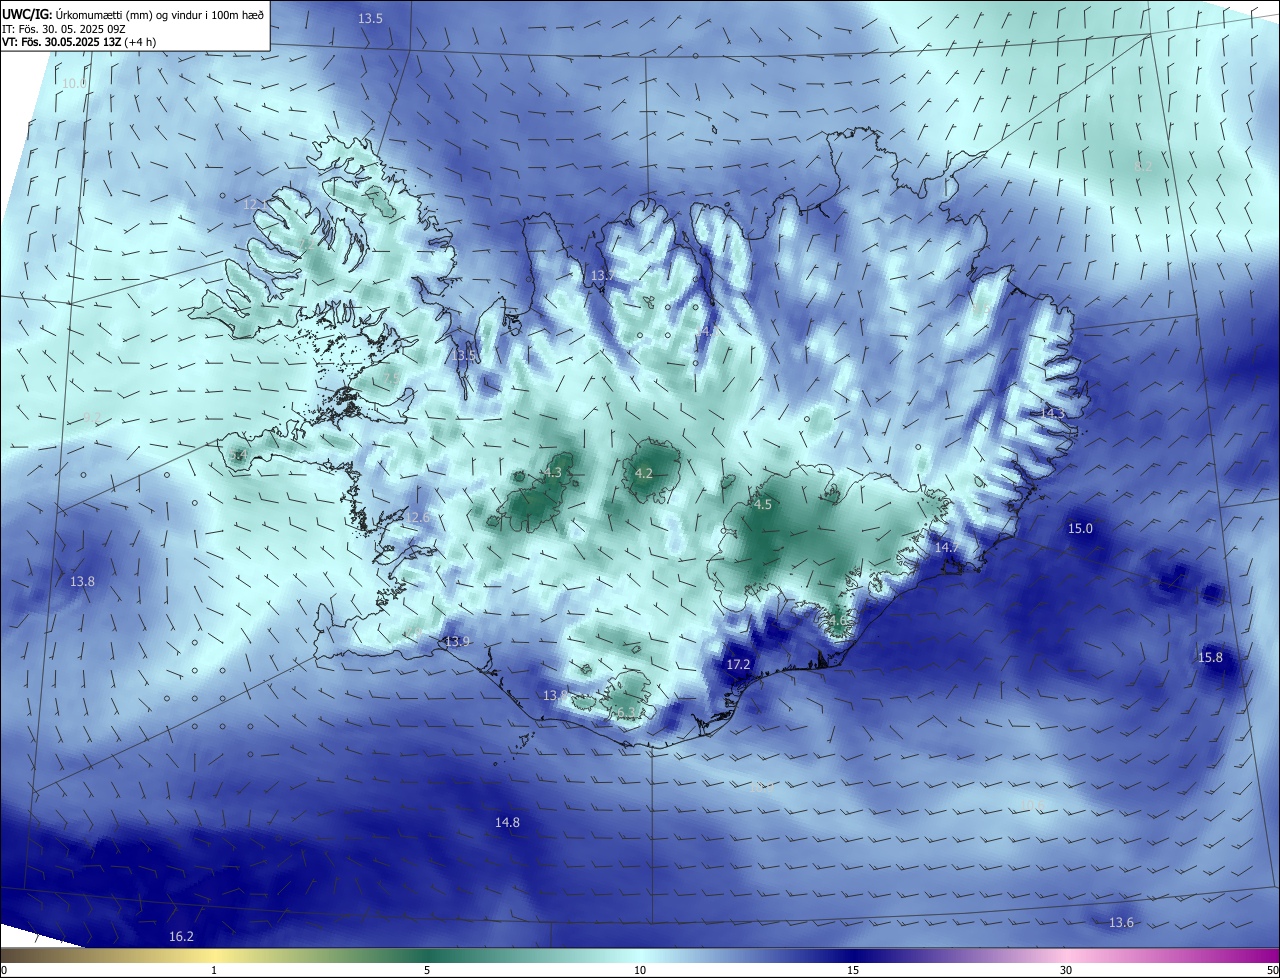Click the 10 tick label on the colour scale

[x=640, y=970]
